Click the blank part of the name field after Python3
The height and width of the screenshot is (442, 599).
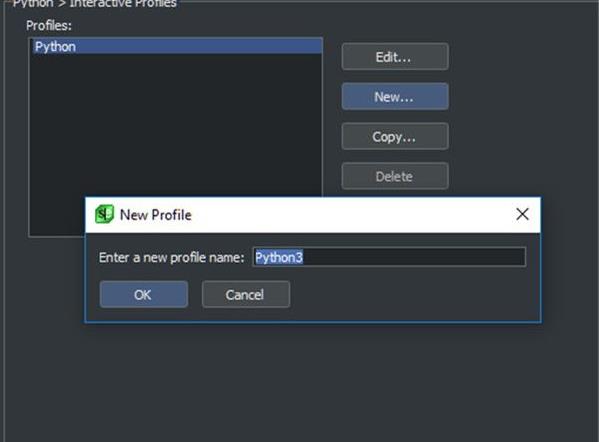(x=414, y=257)
